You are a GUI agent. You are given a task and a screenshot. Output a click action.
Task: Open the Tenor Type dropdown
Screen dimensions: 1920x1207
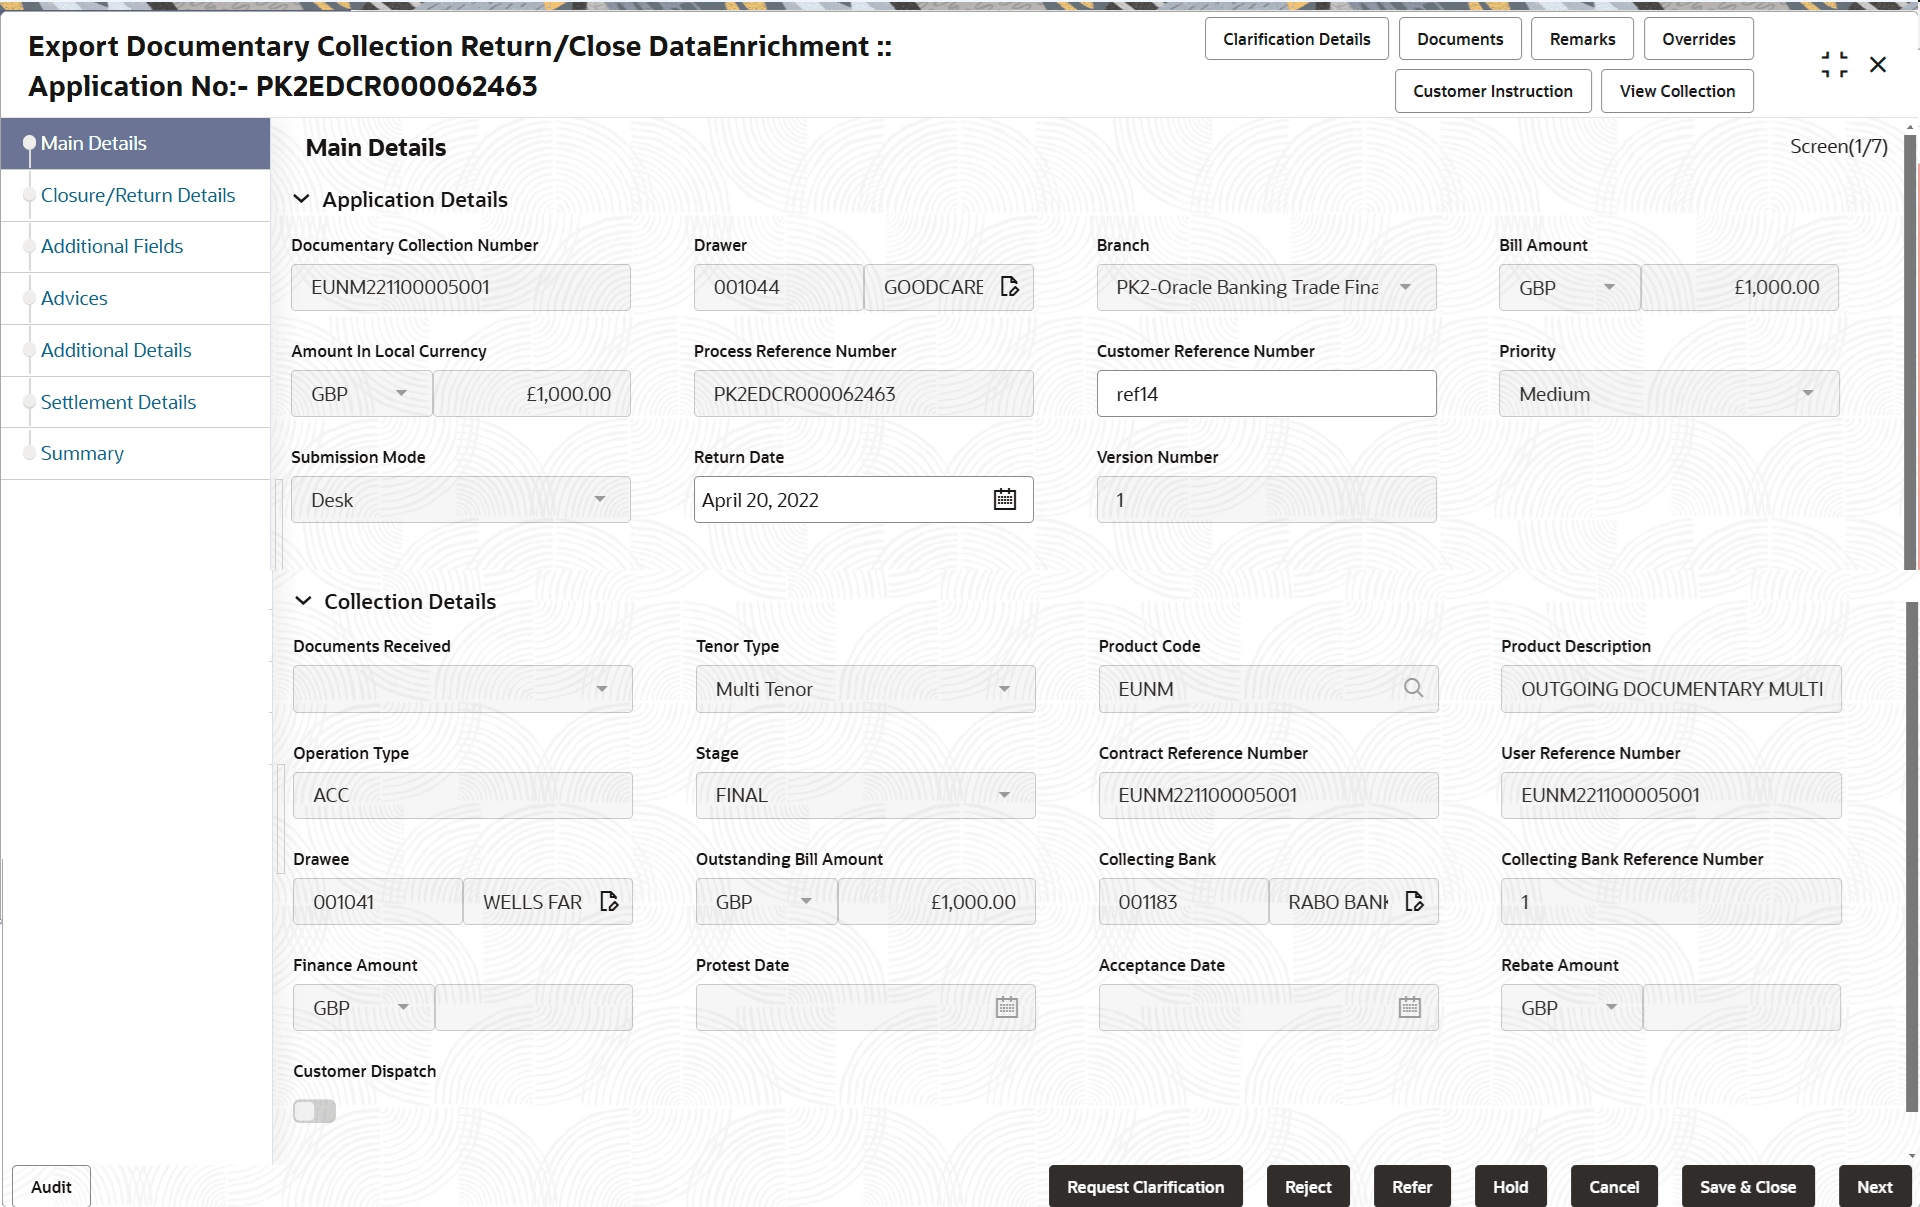(864, 689)
